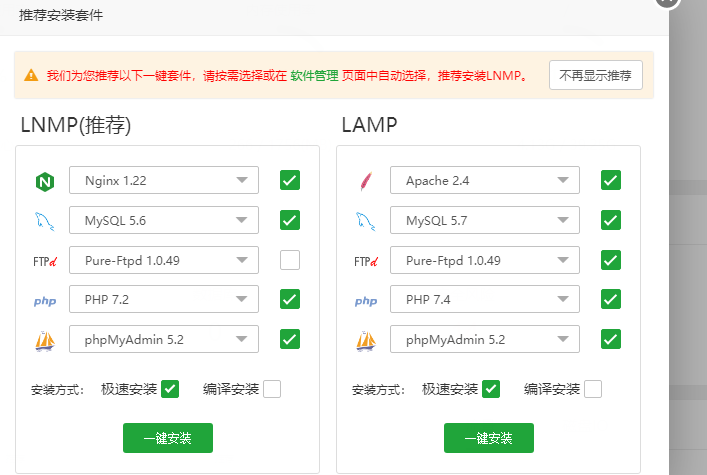This screenshot has height=475, width=707.
Task: Open the Apache 2.4 version dropdown
Action: [485, 180]
